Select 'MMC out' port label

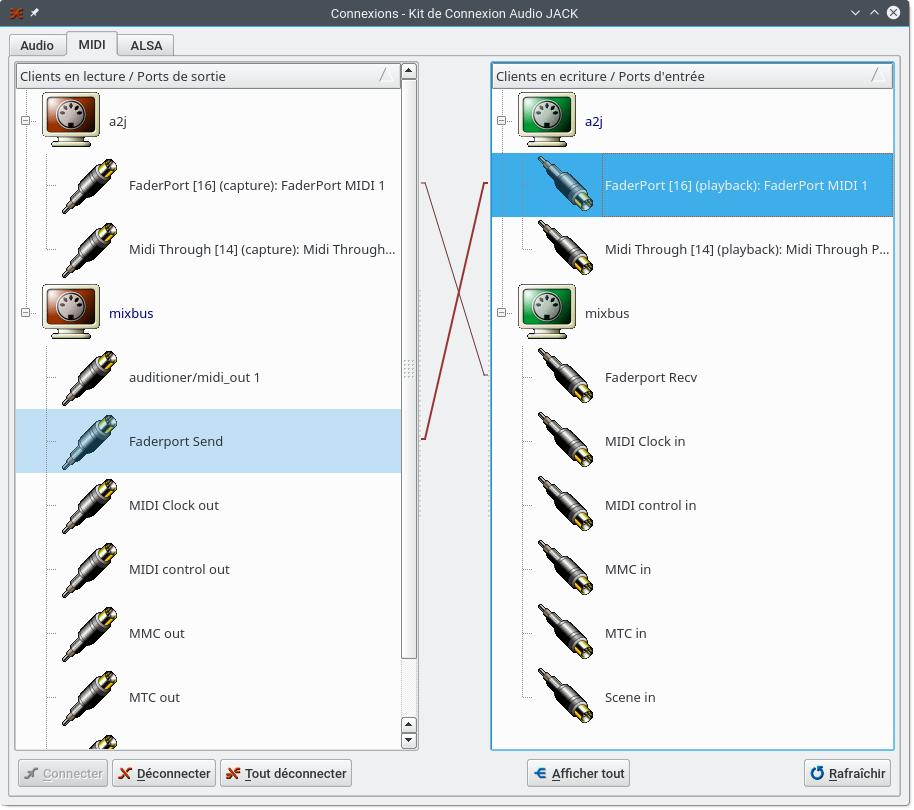tap(156, 634)
